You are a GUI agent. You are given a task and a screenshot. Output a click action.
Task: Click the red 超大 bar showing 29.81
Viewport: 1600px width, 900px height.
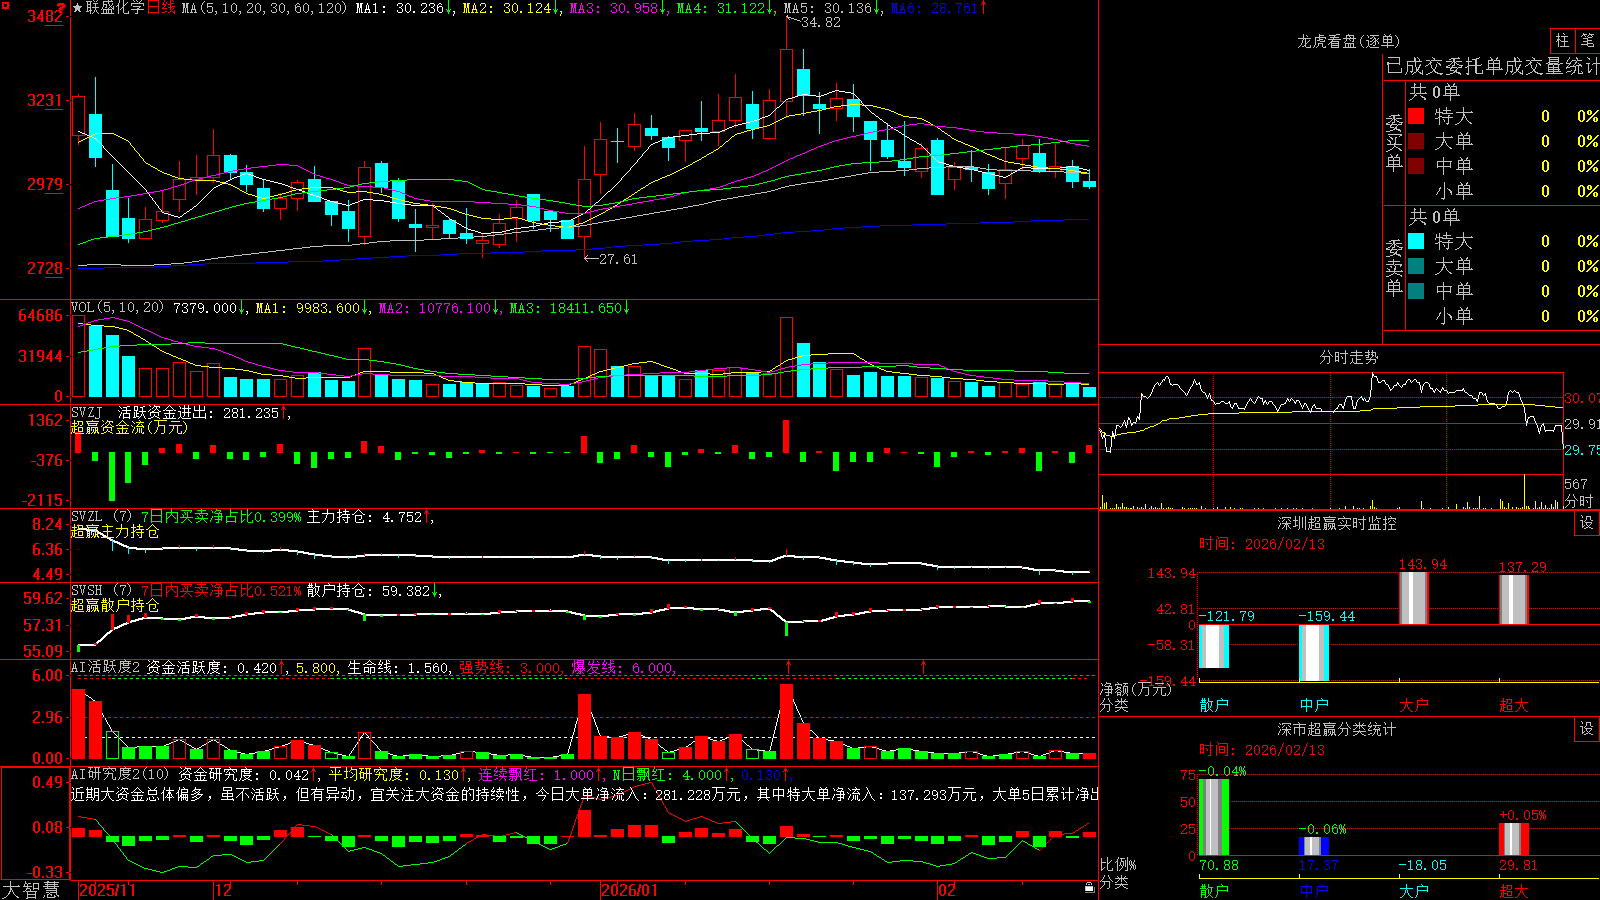(1514, 839)
